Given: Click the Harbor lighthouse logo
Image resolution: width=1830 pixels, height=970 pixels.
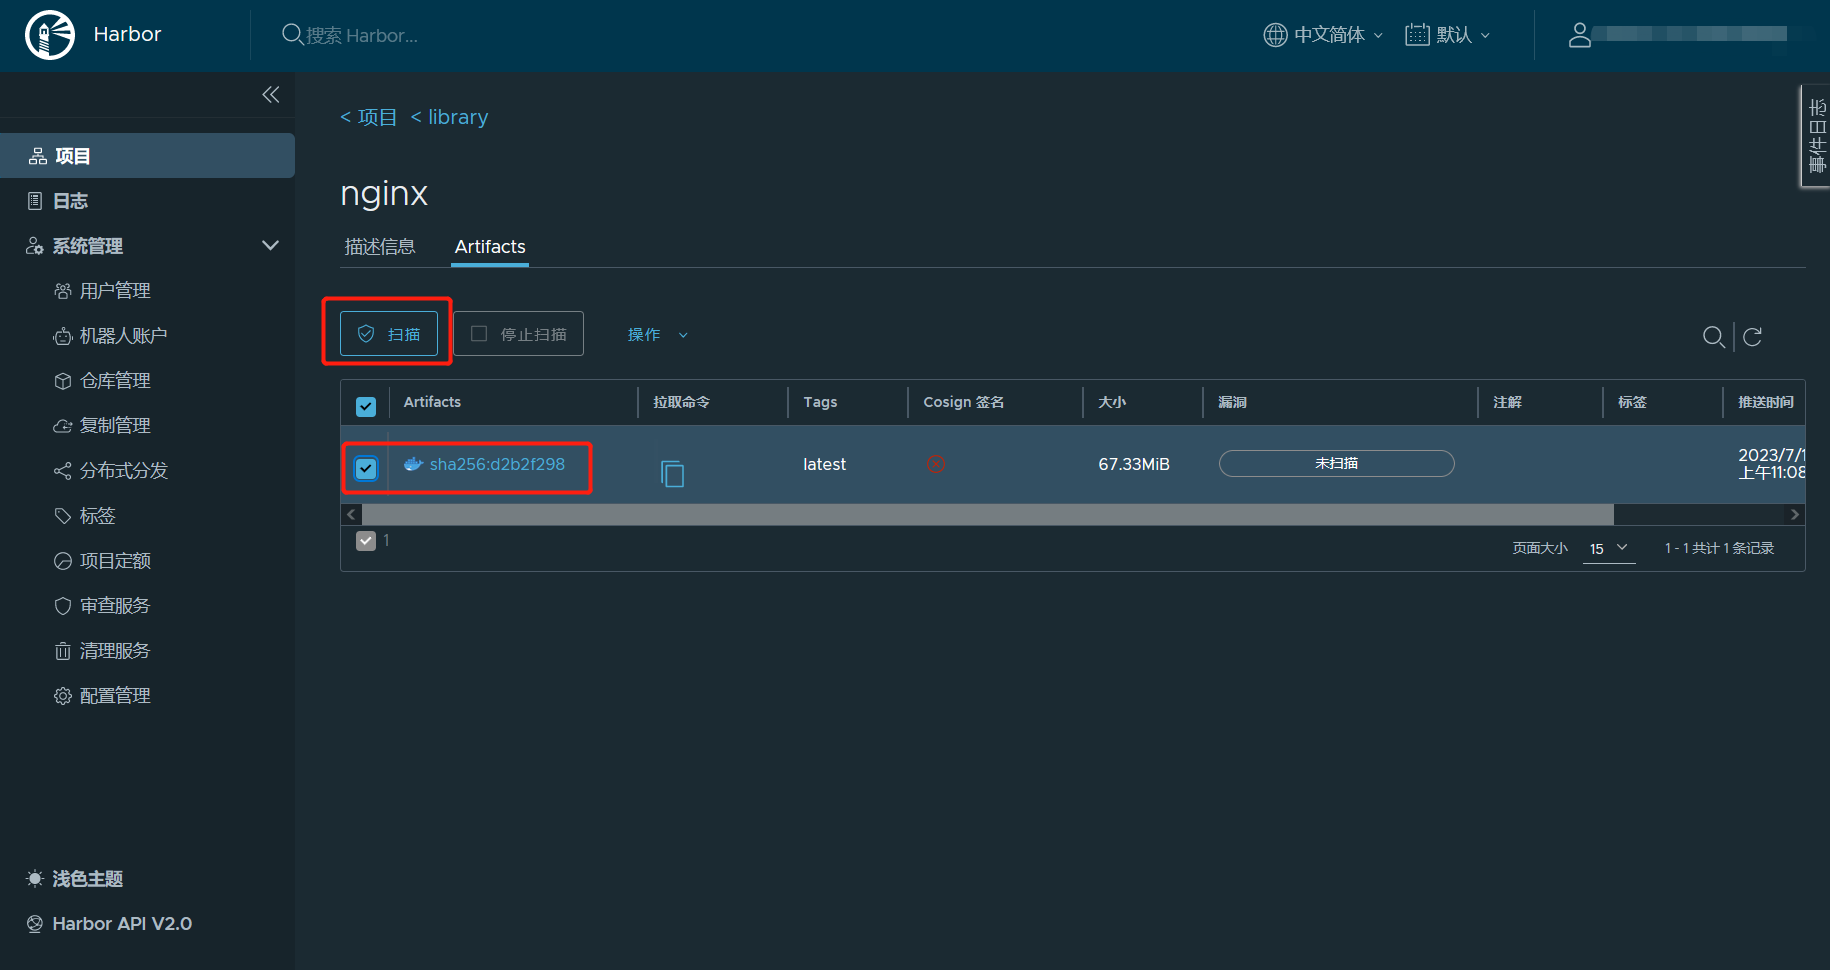Looking at the screenshot, I should tap(49, 35).
